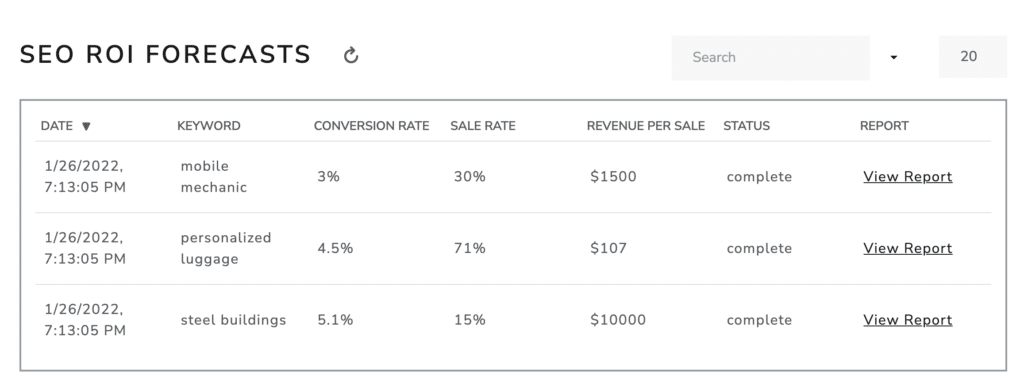Select the personalized luggage keyword cell
The image size is (1024, 383).
(x=225, y=248)
